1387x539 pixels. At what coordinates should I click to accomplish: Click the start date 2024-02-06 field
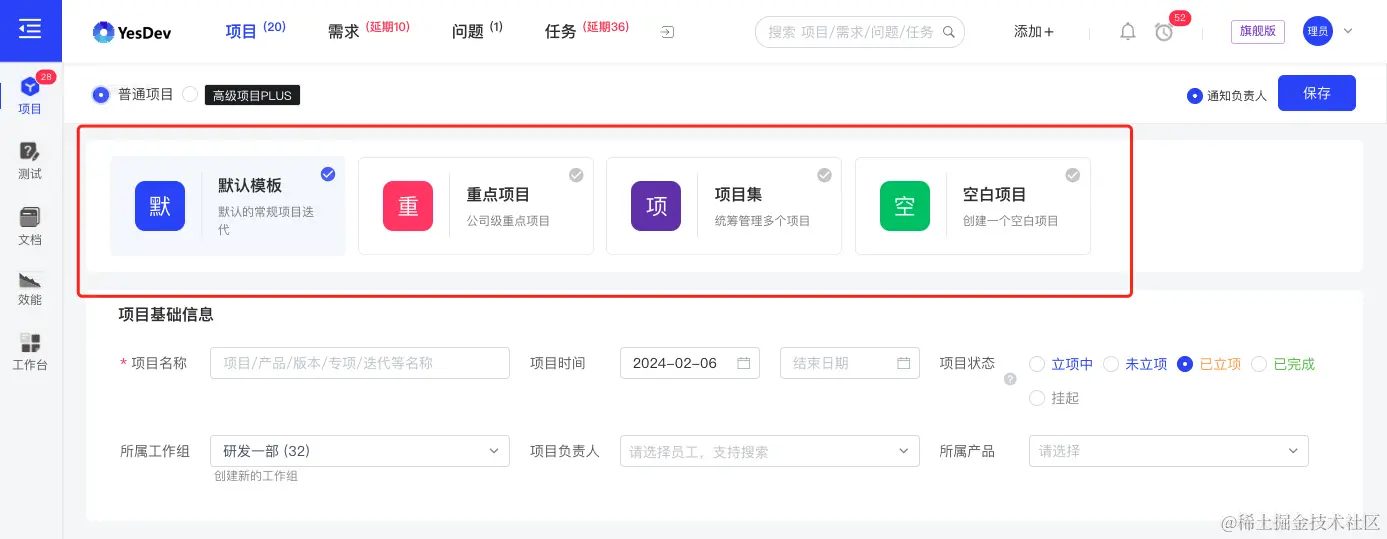690,363
